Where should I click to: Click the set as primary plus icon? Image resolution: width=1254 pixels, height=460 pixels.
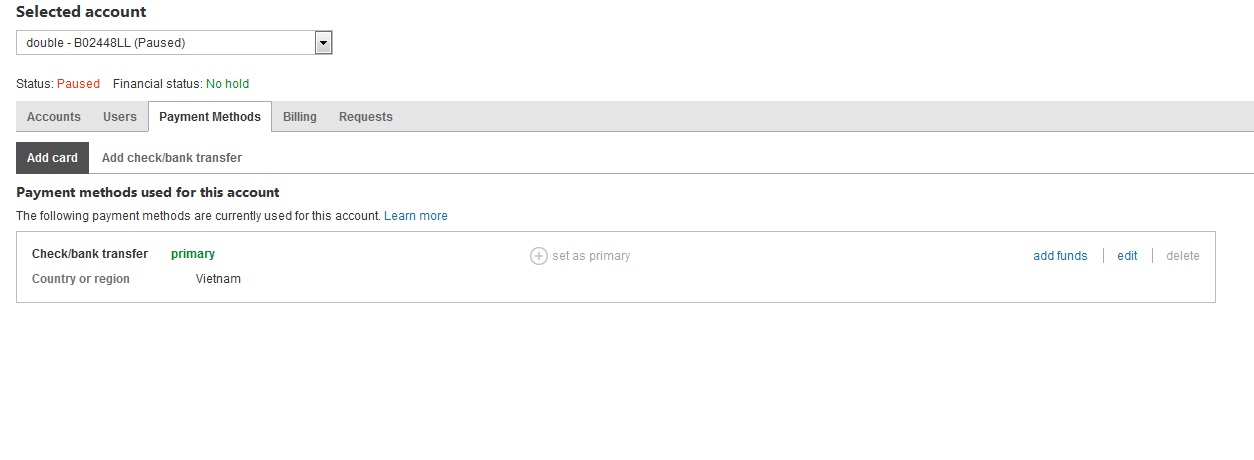point(538,256)
